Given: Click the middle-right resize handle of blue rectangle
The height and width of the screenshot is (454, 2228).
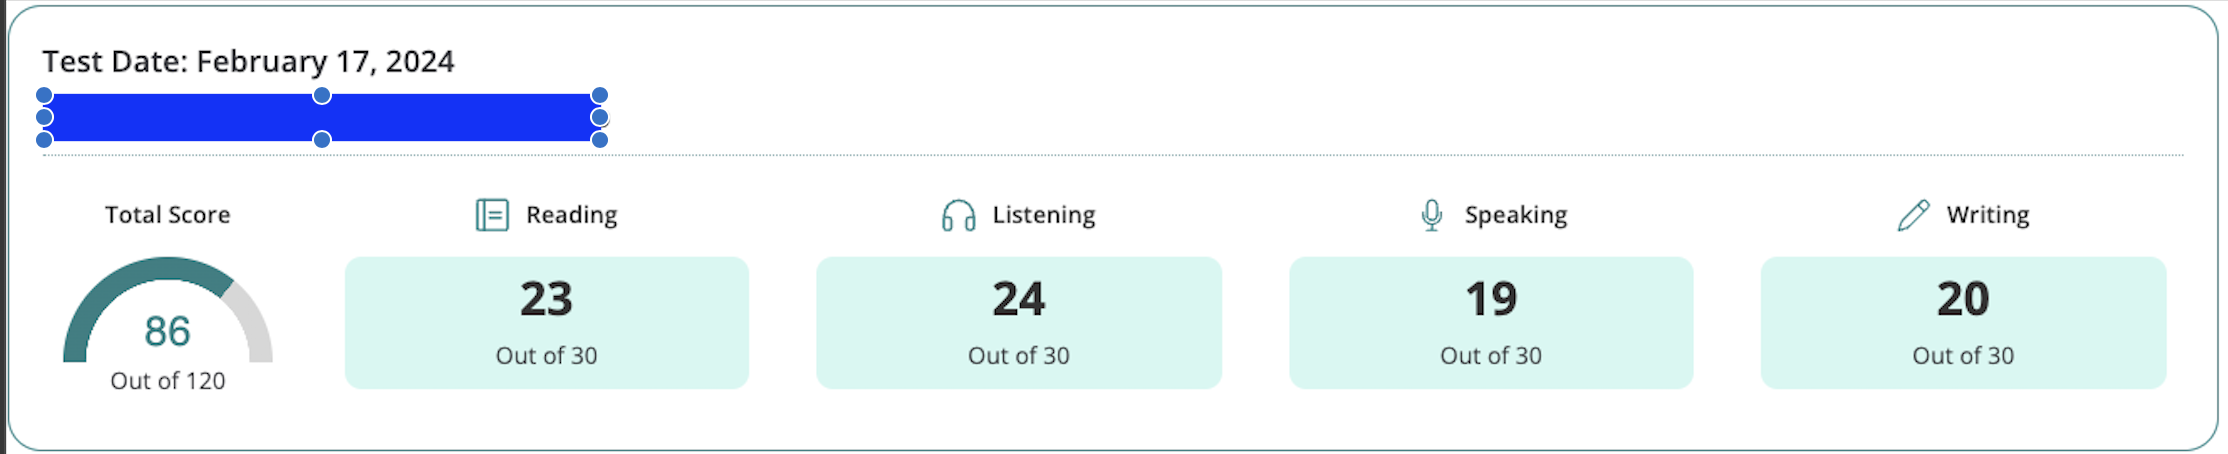Looking at the screenshot, I should click(600, 117).
